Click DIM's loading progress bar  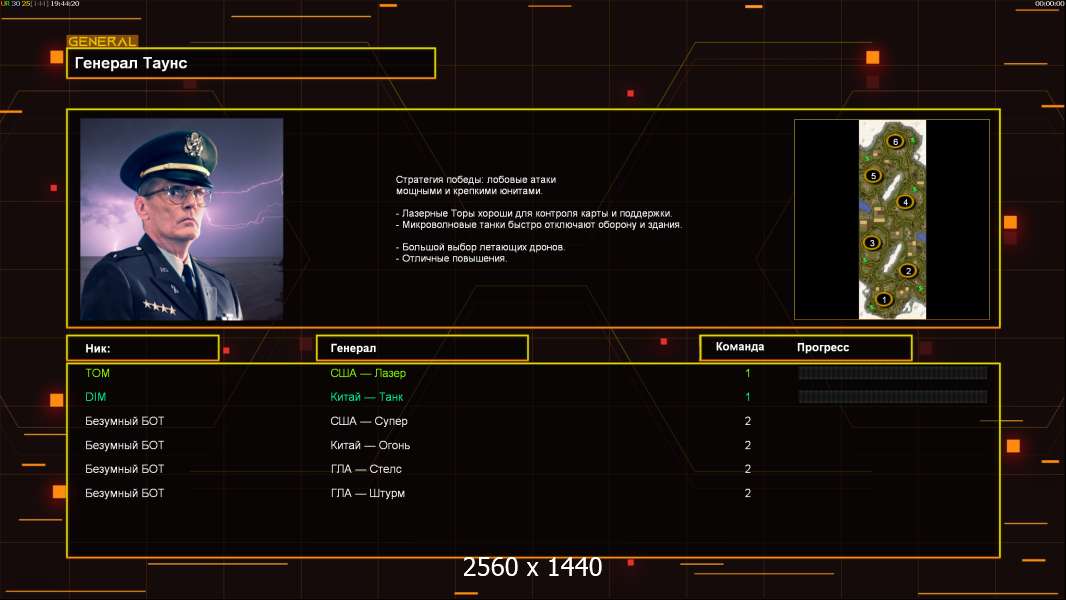(x=893, y=396)
